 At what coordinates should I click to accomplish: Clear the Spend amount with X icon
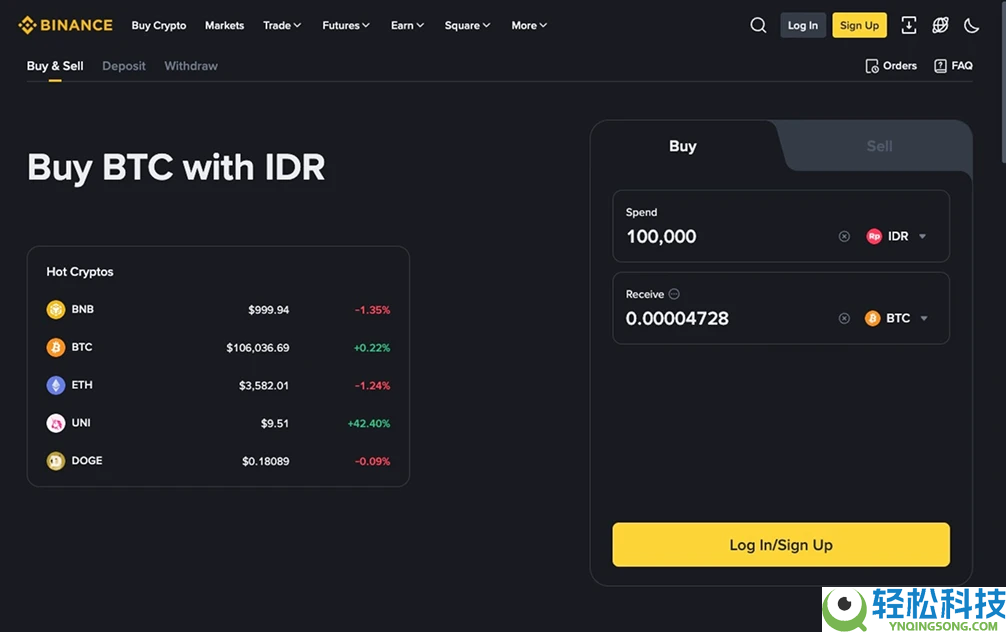844,237
